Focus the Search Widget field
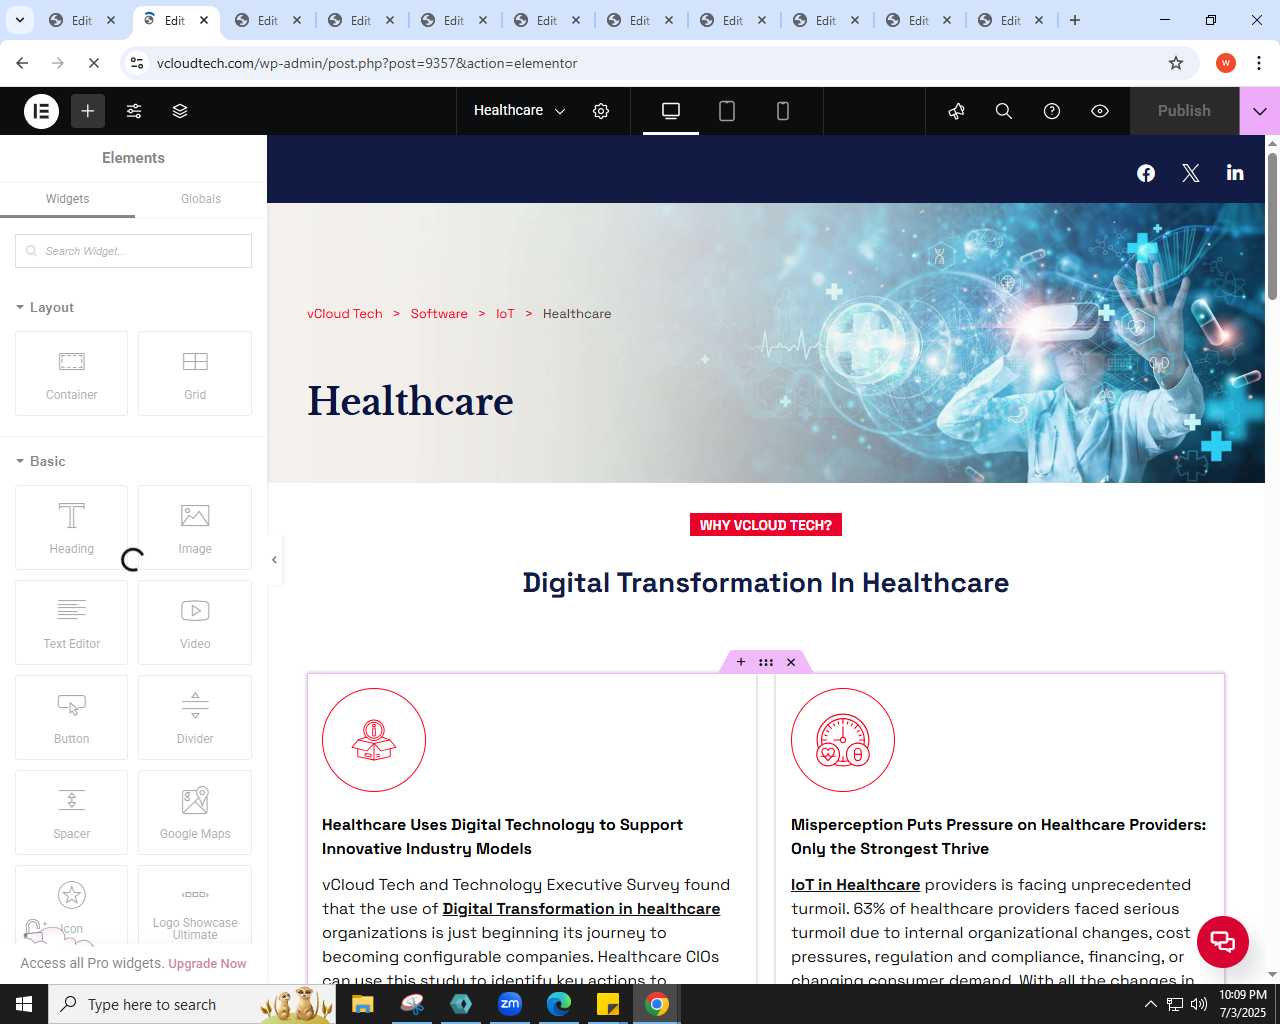This screenshot has height=1024, width=1280. point(133,251)
